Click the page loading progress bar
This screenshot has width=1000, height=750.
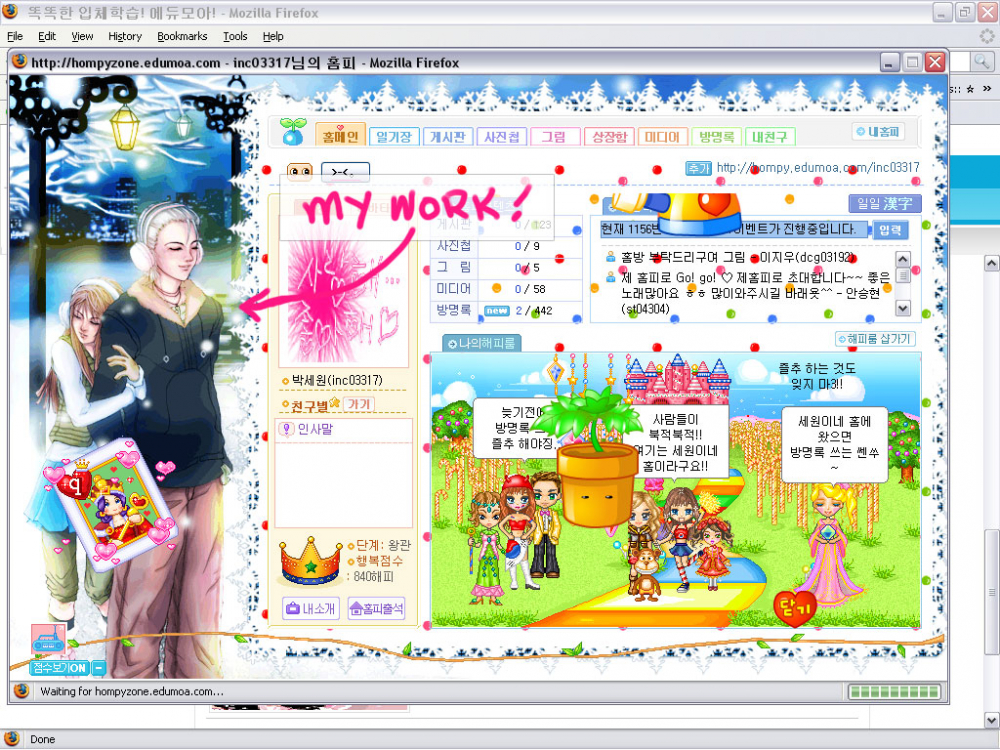pyautogui.click(x=893, y=692)
